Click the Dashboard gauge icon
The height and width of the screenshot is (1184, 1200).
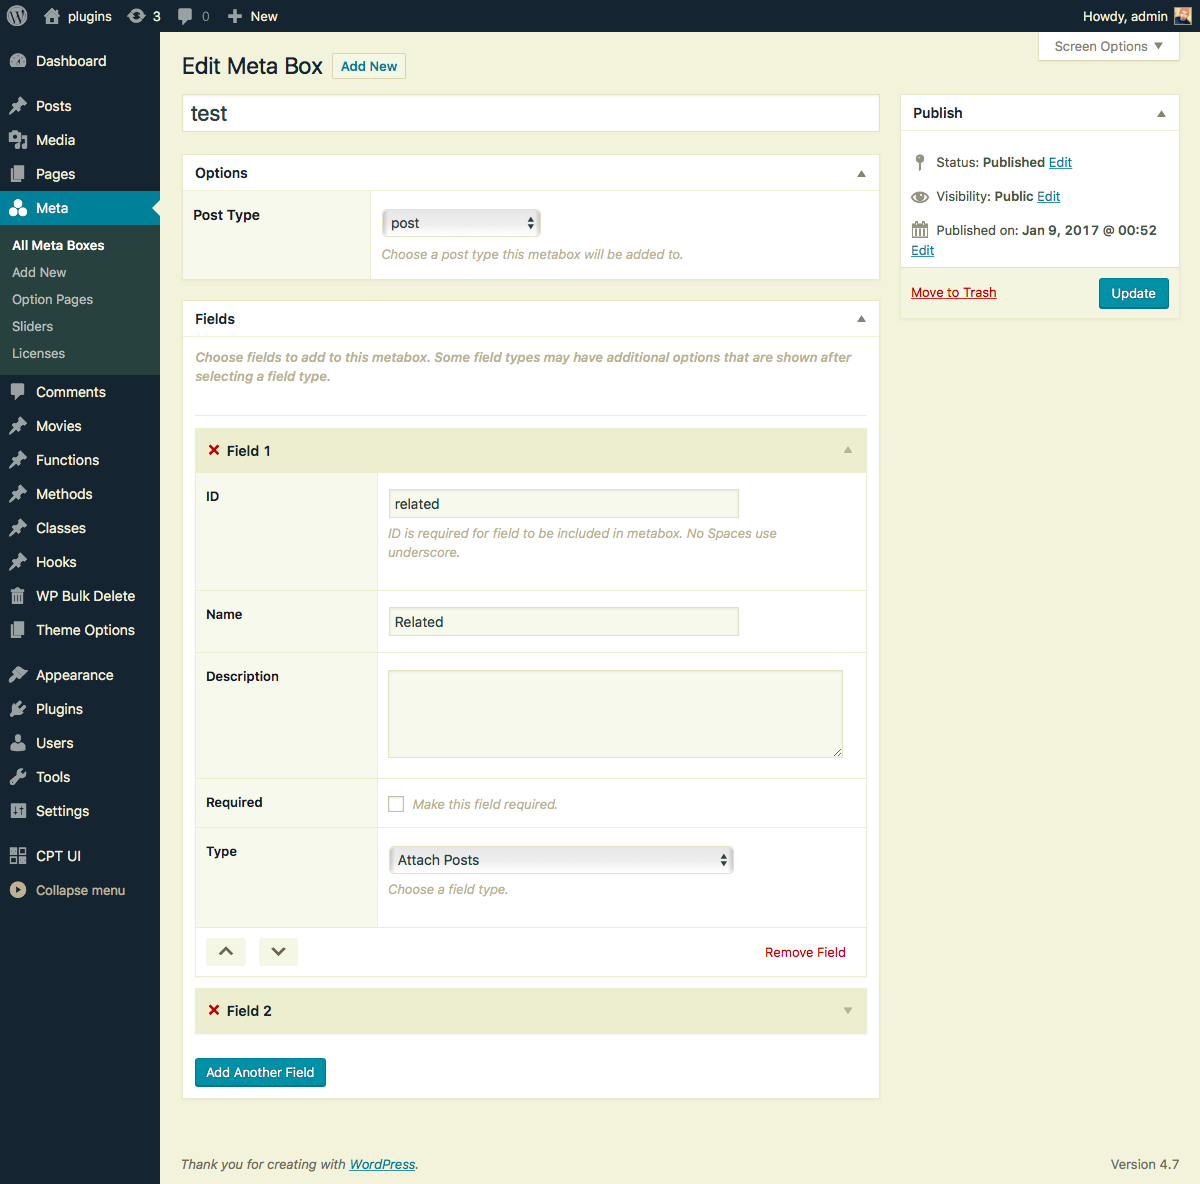point(18,61)
